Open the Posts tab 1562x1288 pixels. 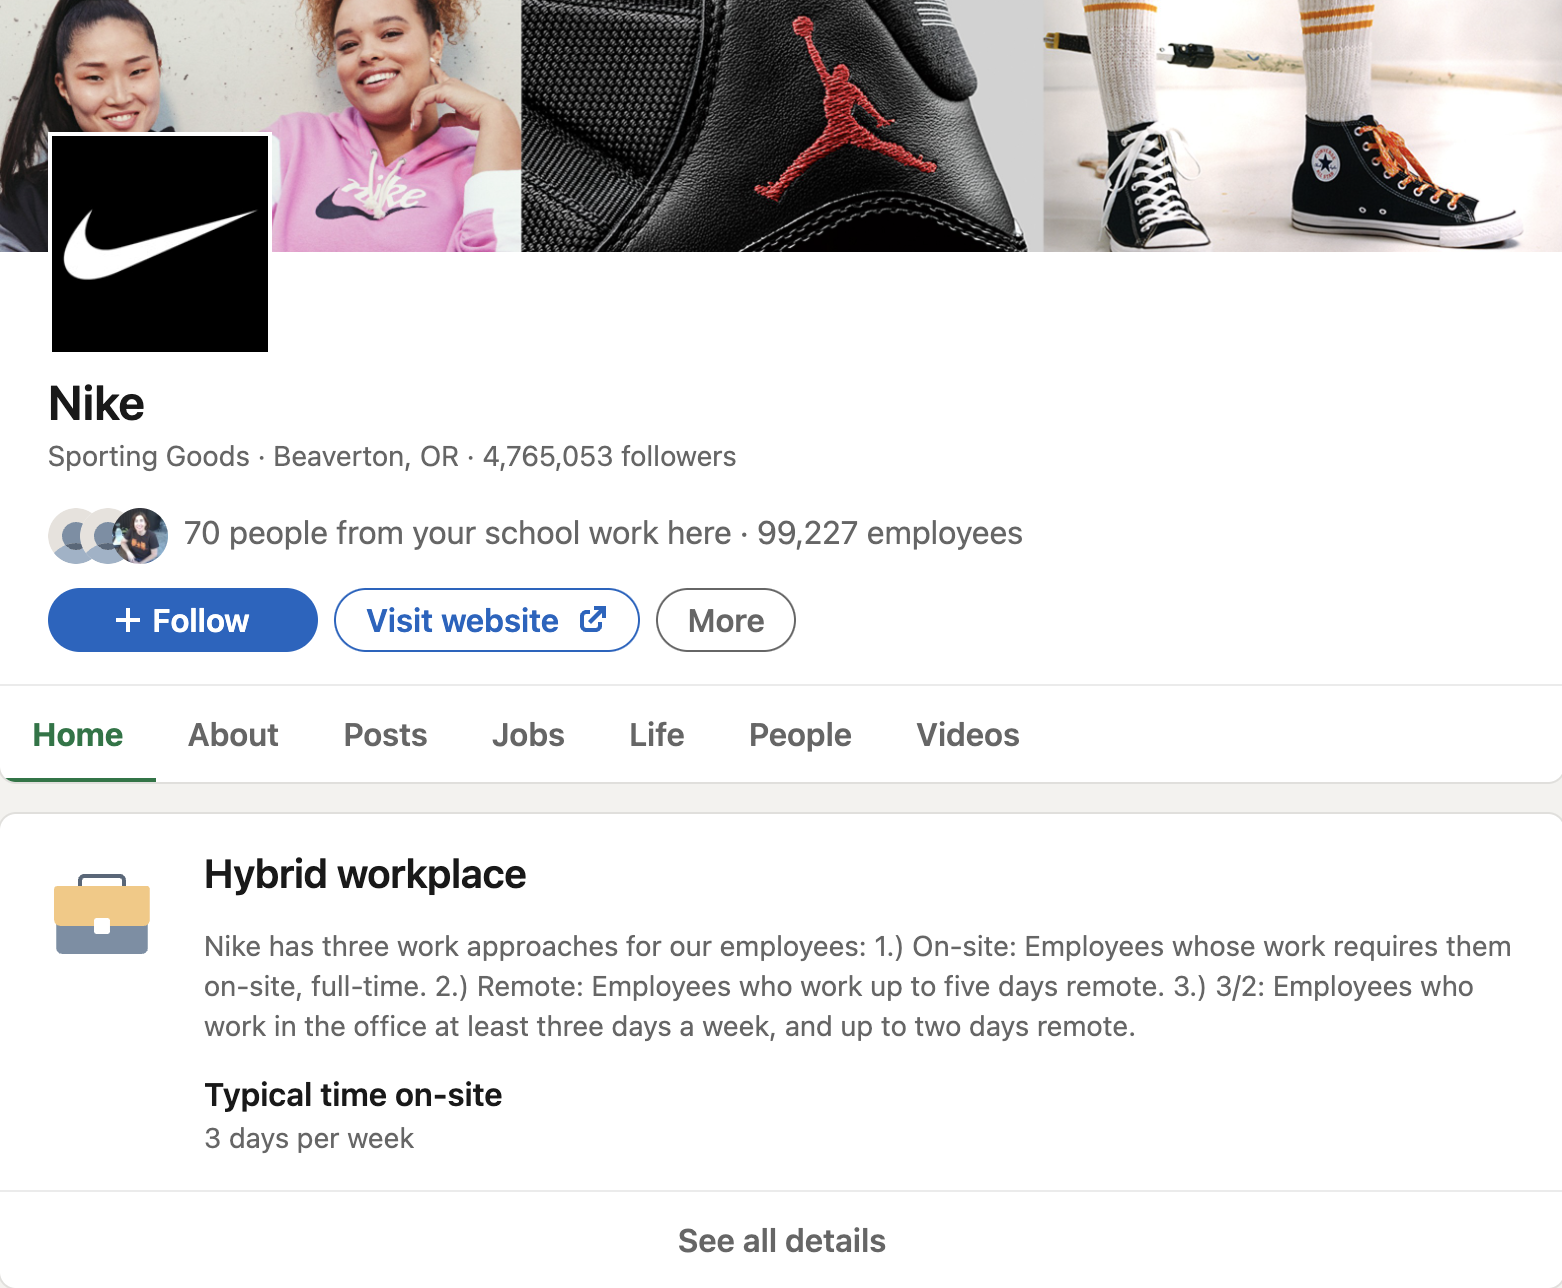pos(385,735)
